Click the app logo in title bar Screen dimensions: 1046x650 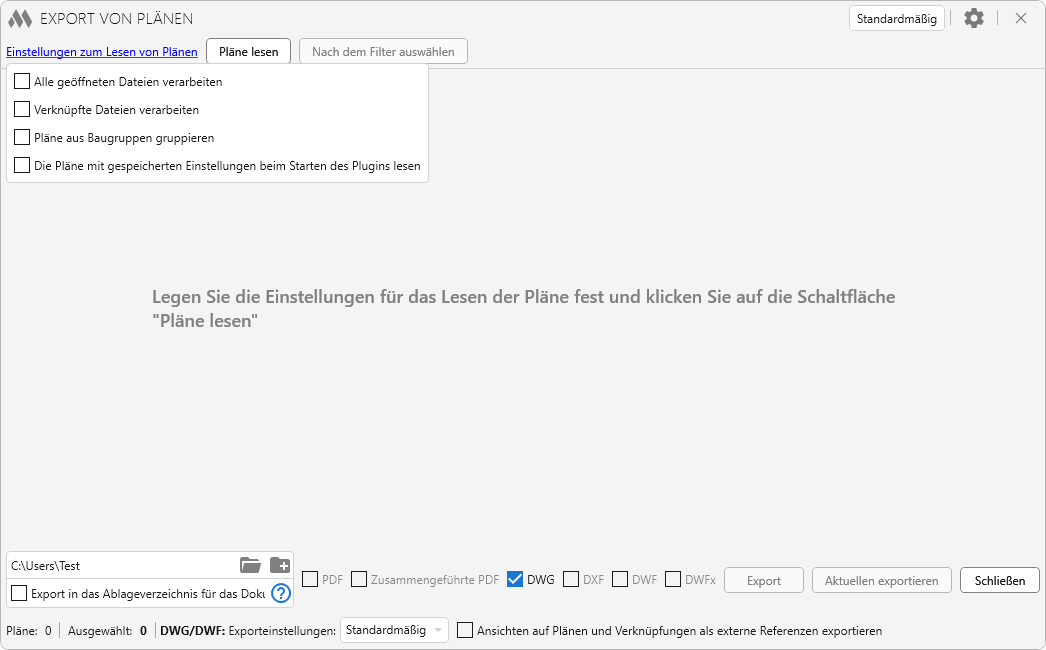coord(20,19)
